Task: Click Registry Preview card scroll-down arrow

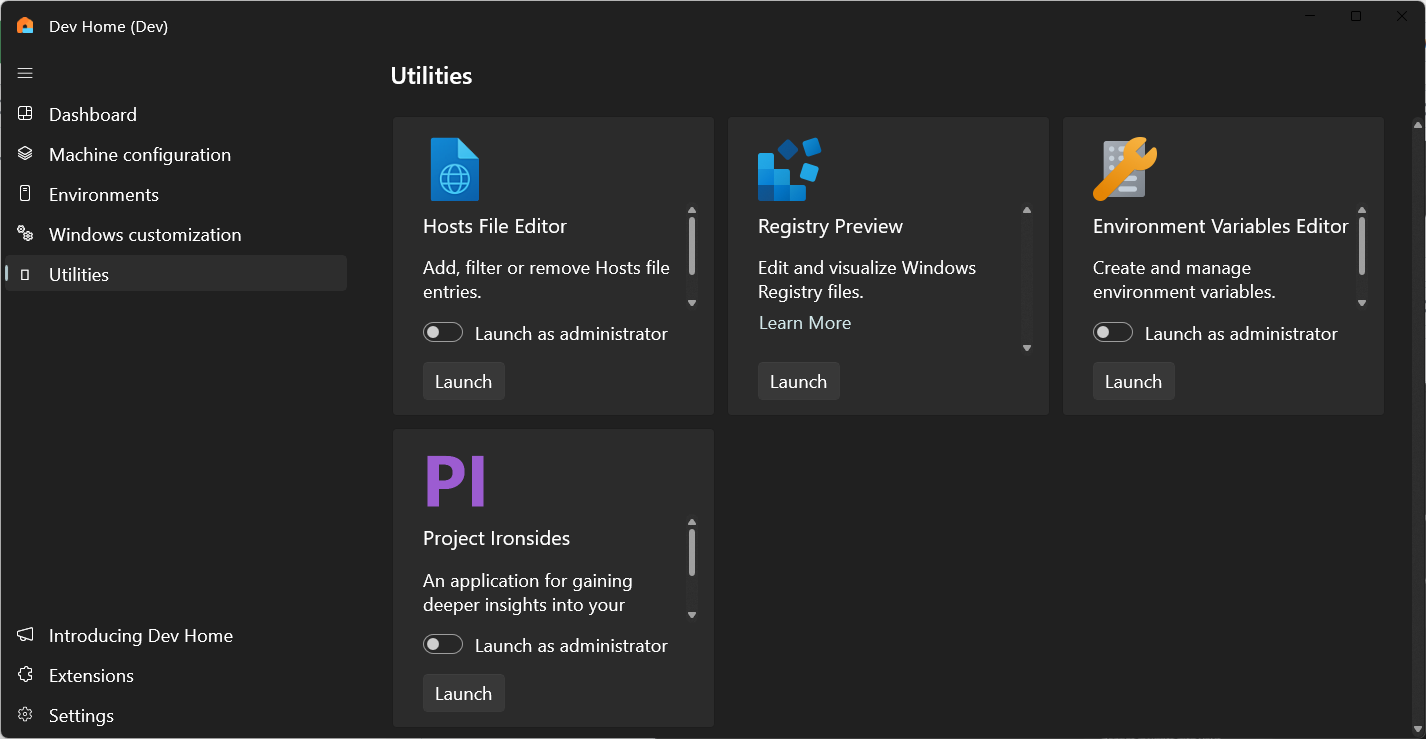Action: coord(1027,347)
